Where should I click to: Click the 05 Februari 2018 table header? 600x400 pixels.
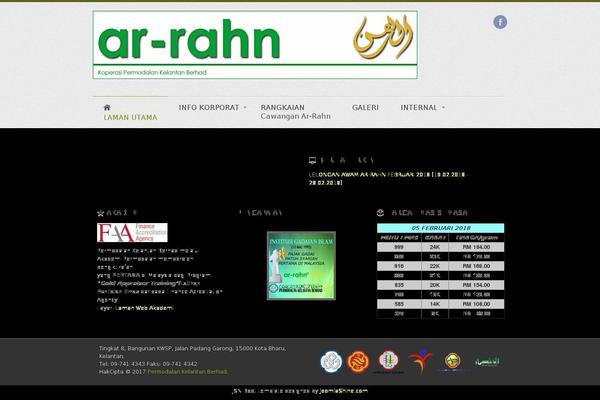440,228
